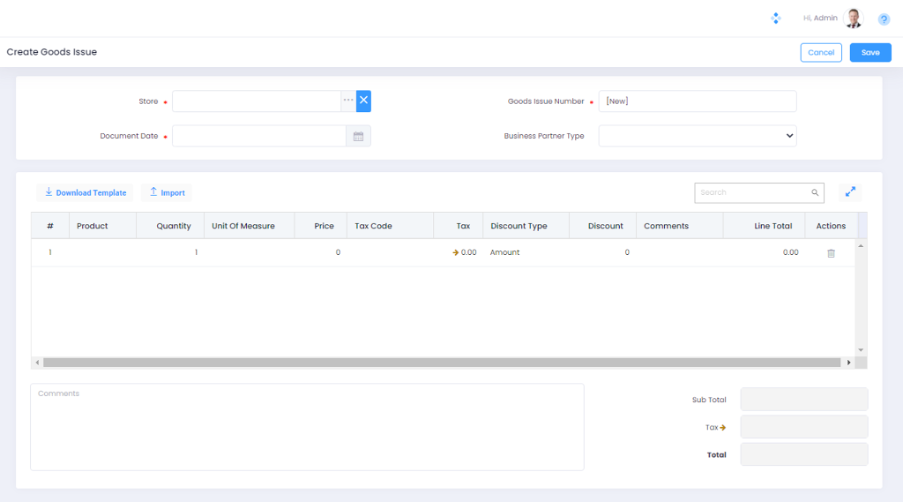The image size is (904, 502).
Task: Click the delete trash icon in row 1
Action: point(830,253)
